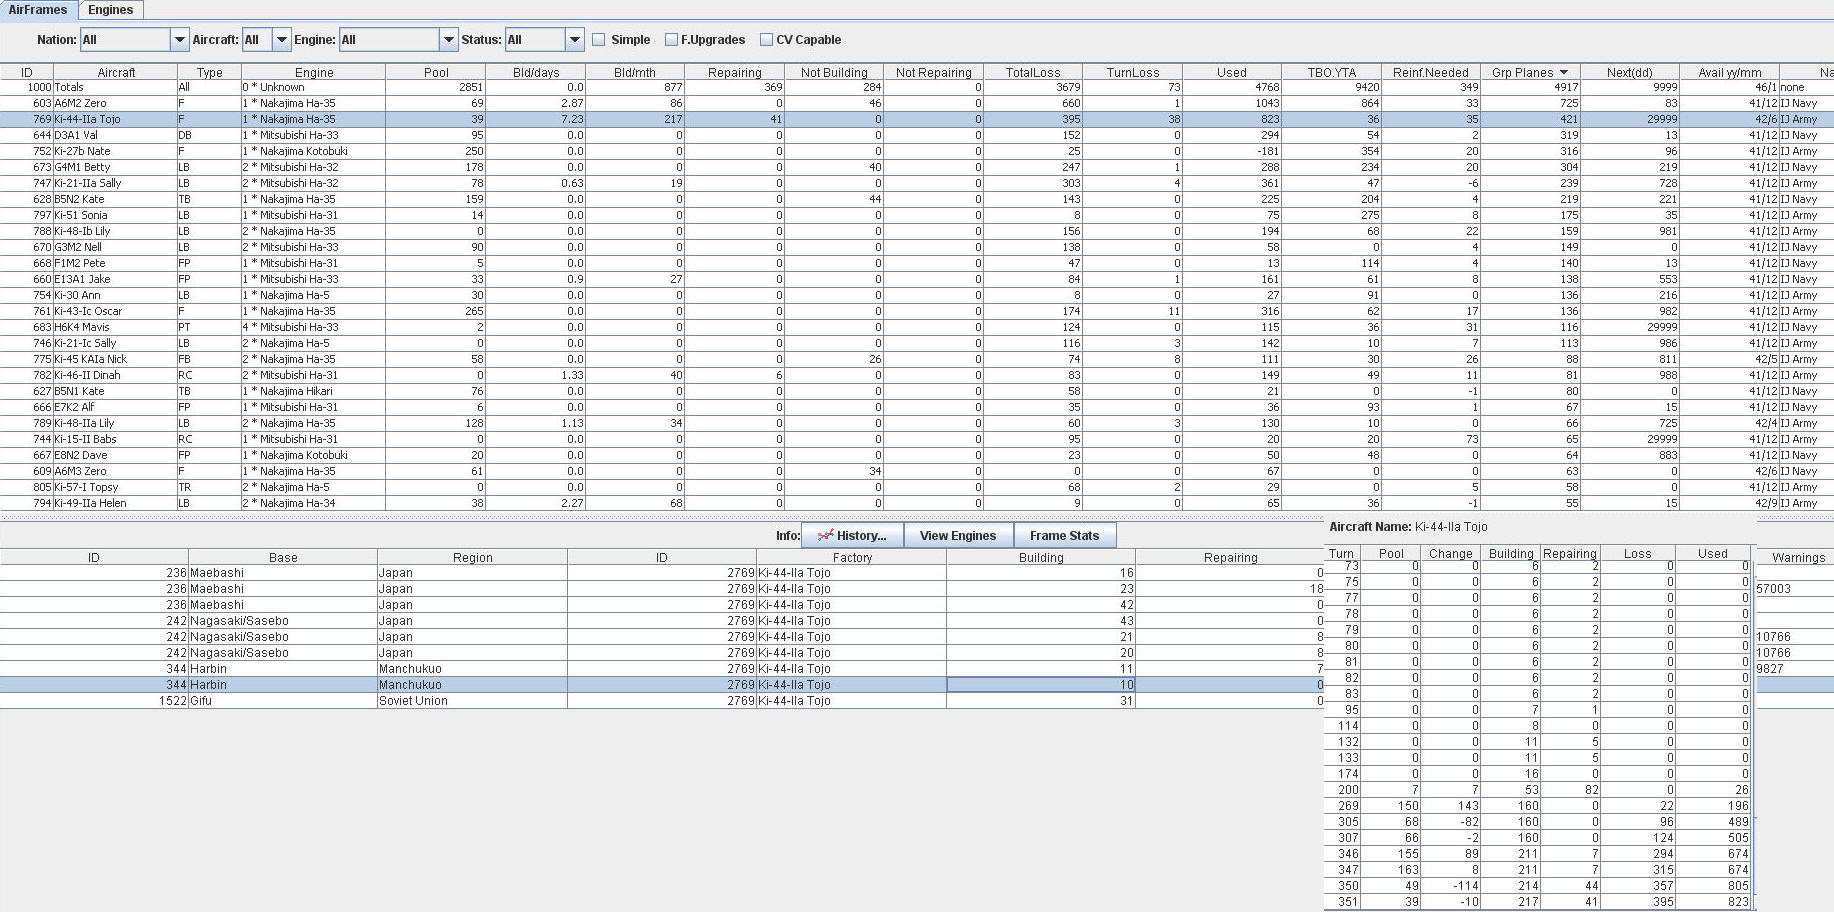Expand the Engine filter dropdown
Image resolution: width=1834 pixels, height=912 pixels.
[x=448, y=40]
